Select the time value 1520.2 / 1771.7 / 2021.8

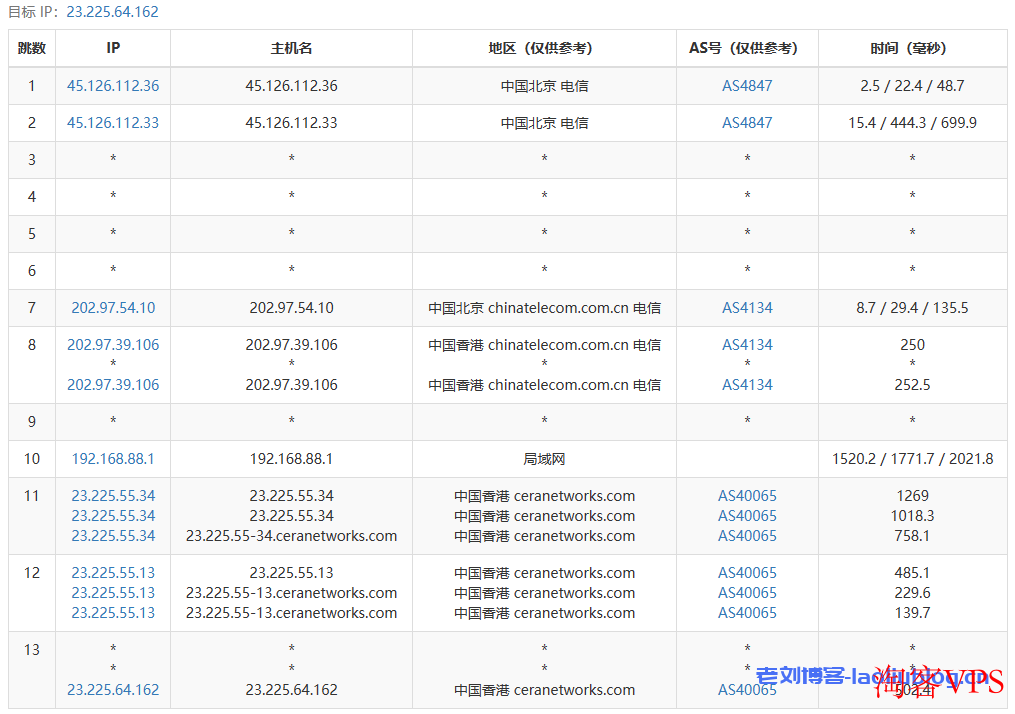pyautogui.click(x=912, y=459)
